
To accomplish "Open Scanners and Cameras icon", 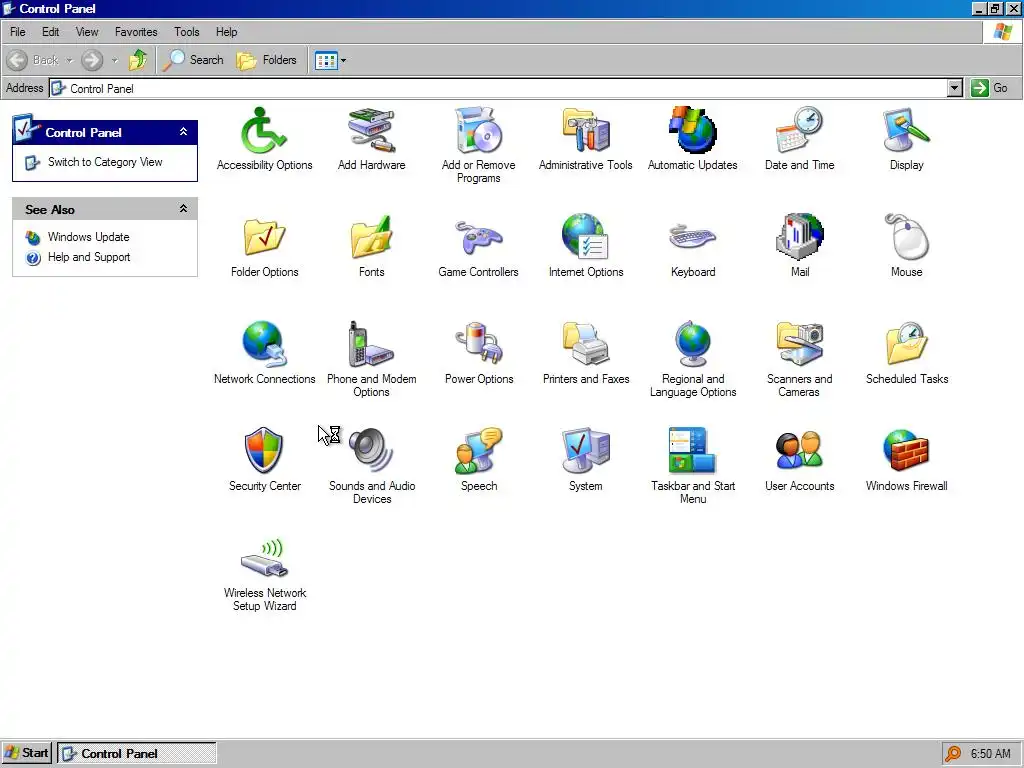I will (x=799, y=344).
